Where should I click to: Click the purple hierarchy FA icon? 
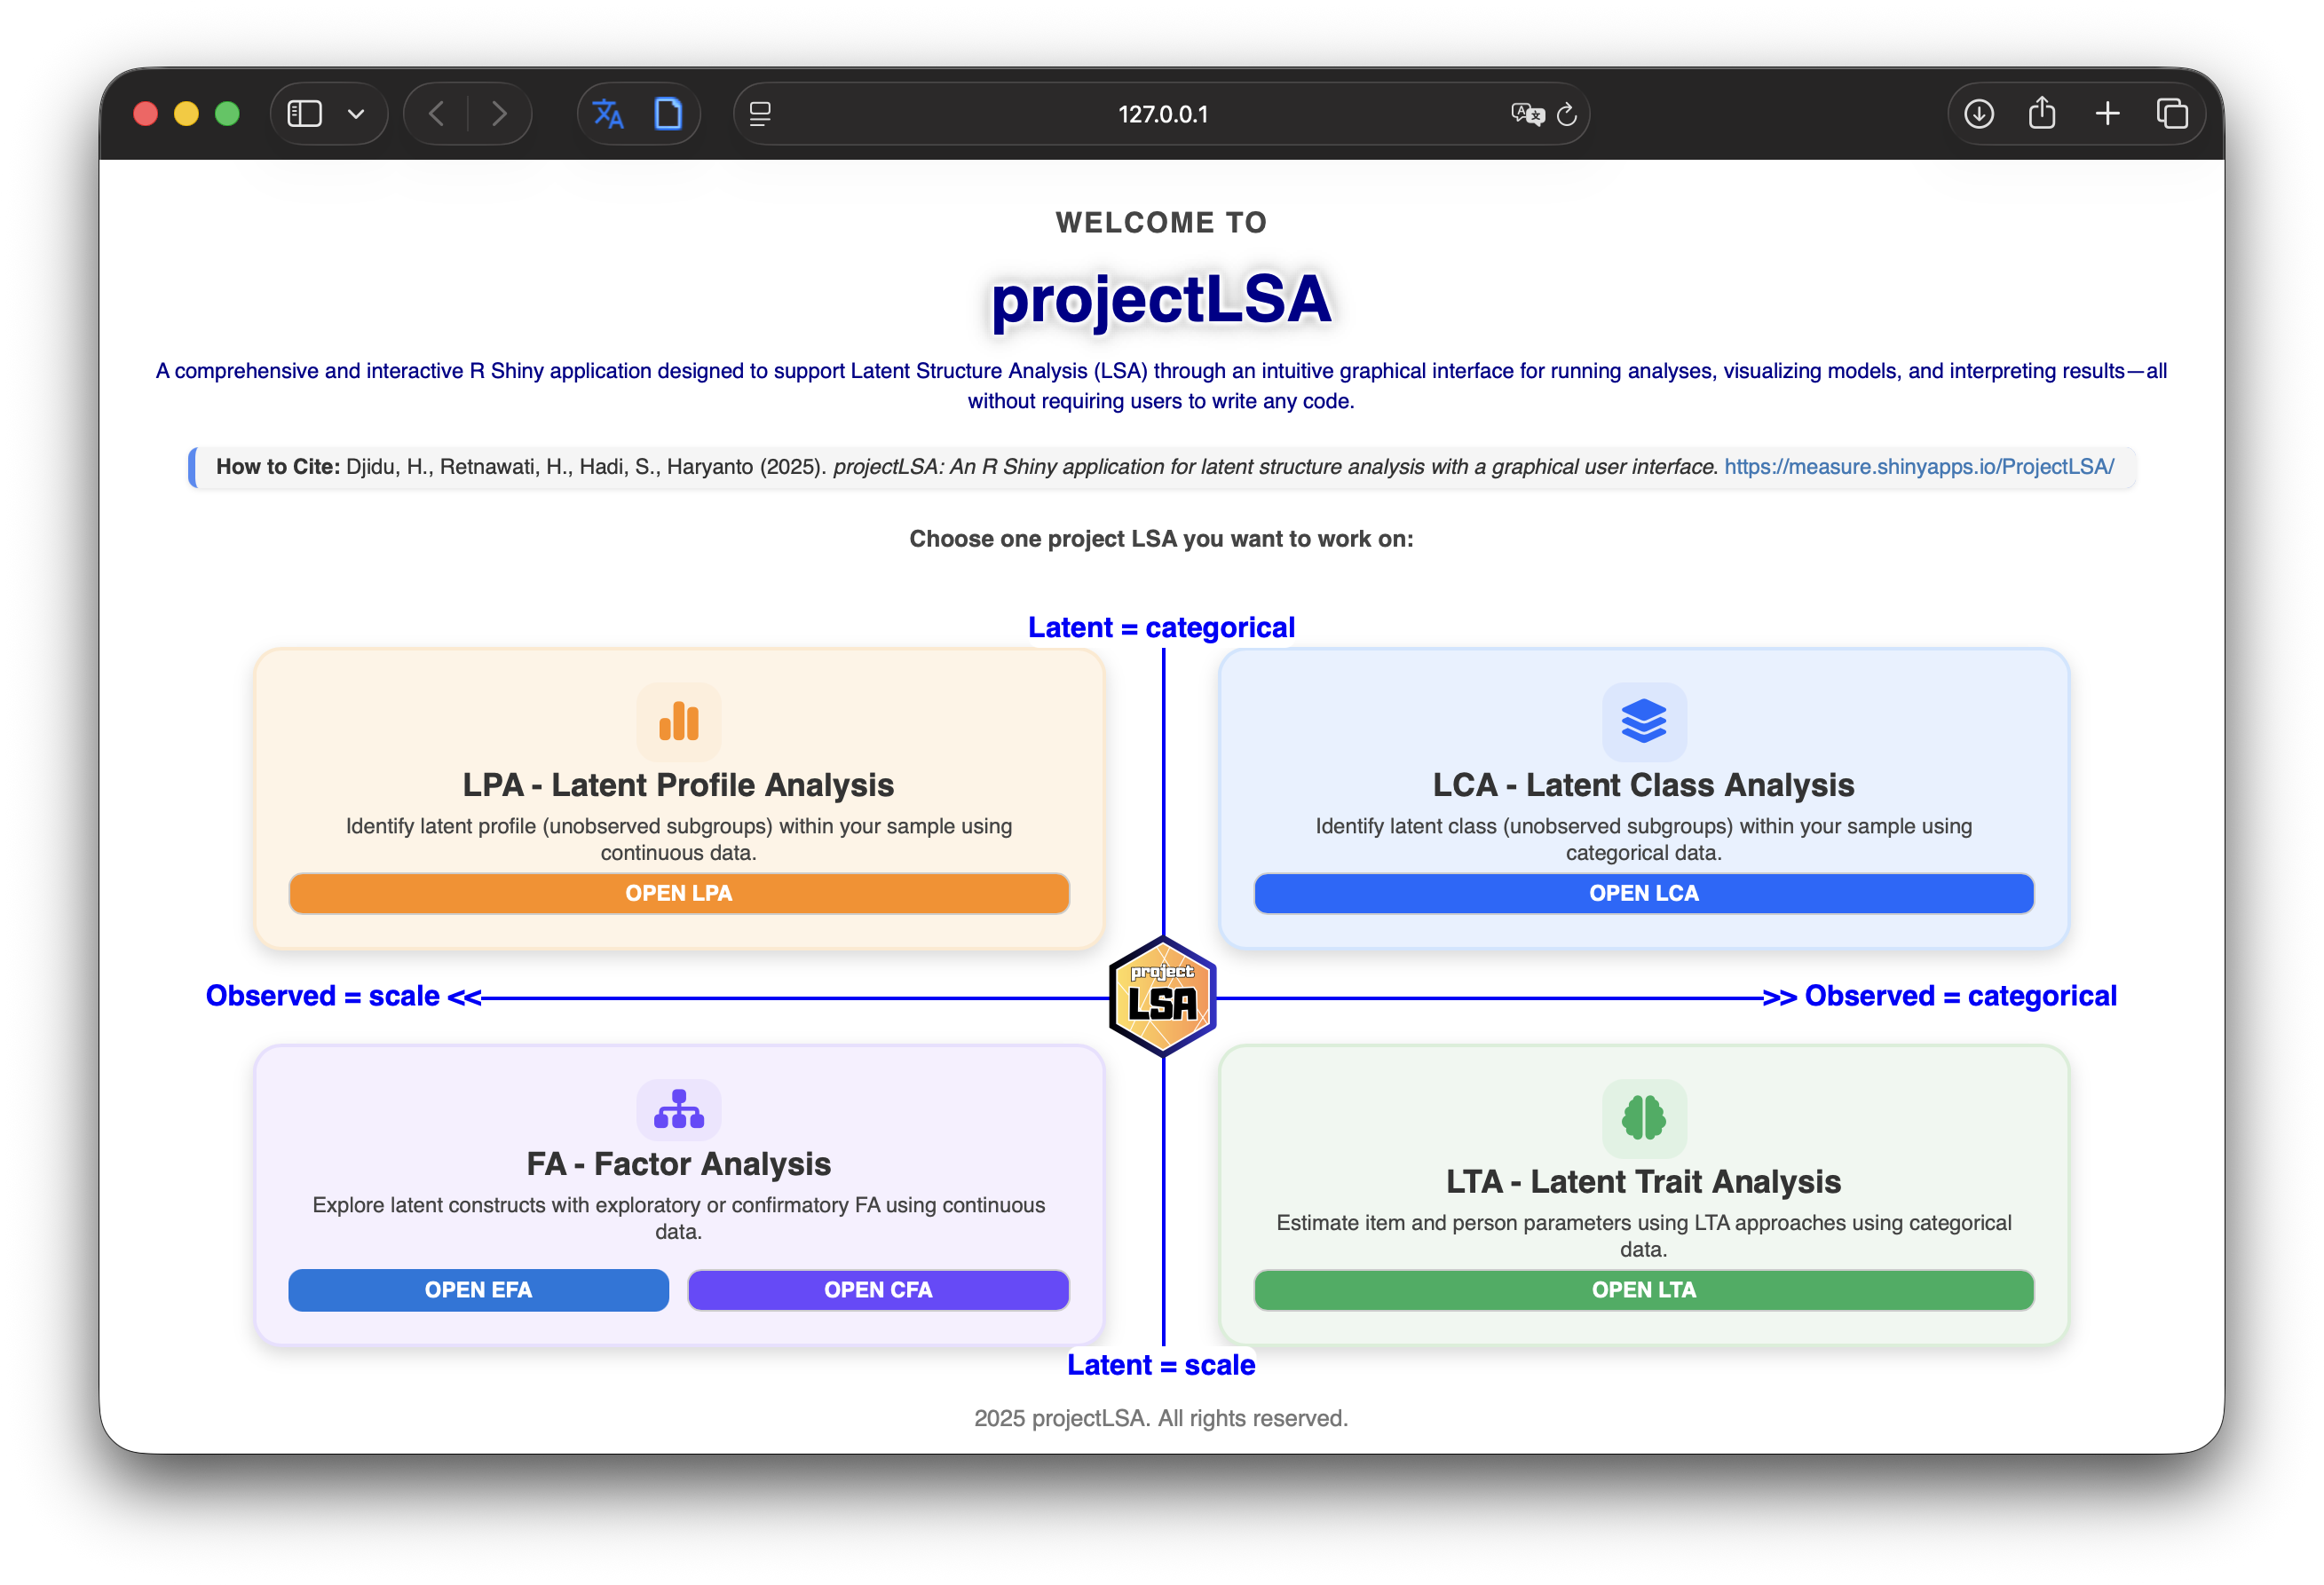pyautogui.click(x=678, y=1109)
